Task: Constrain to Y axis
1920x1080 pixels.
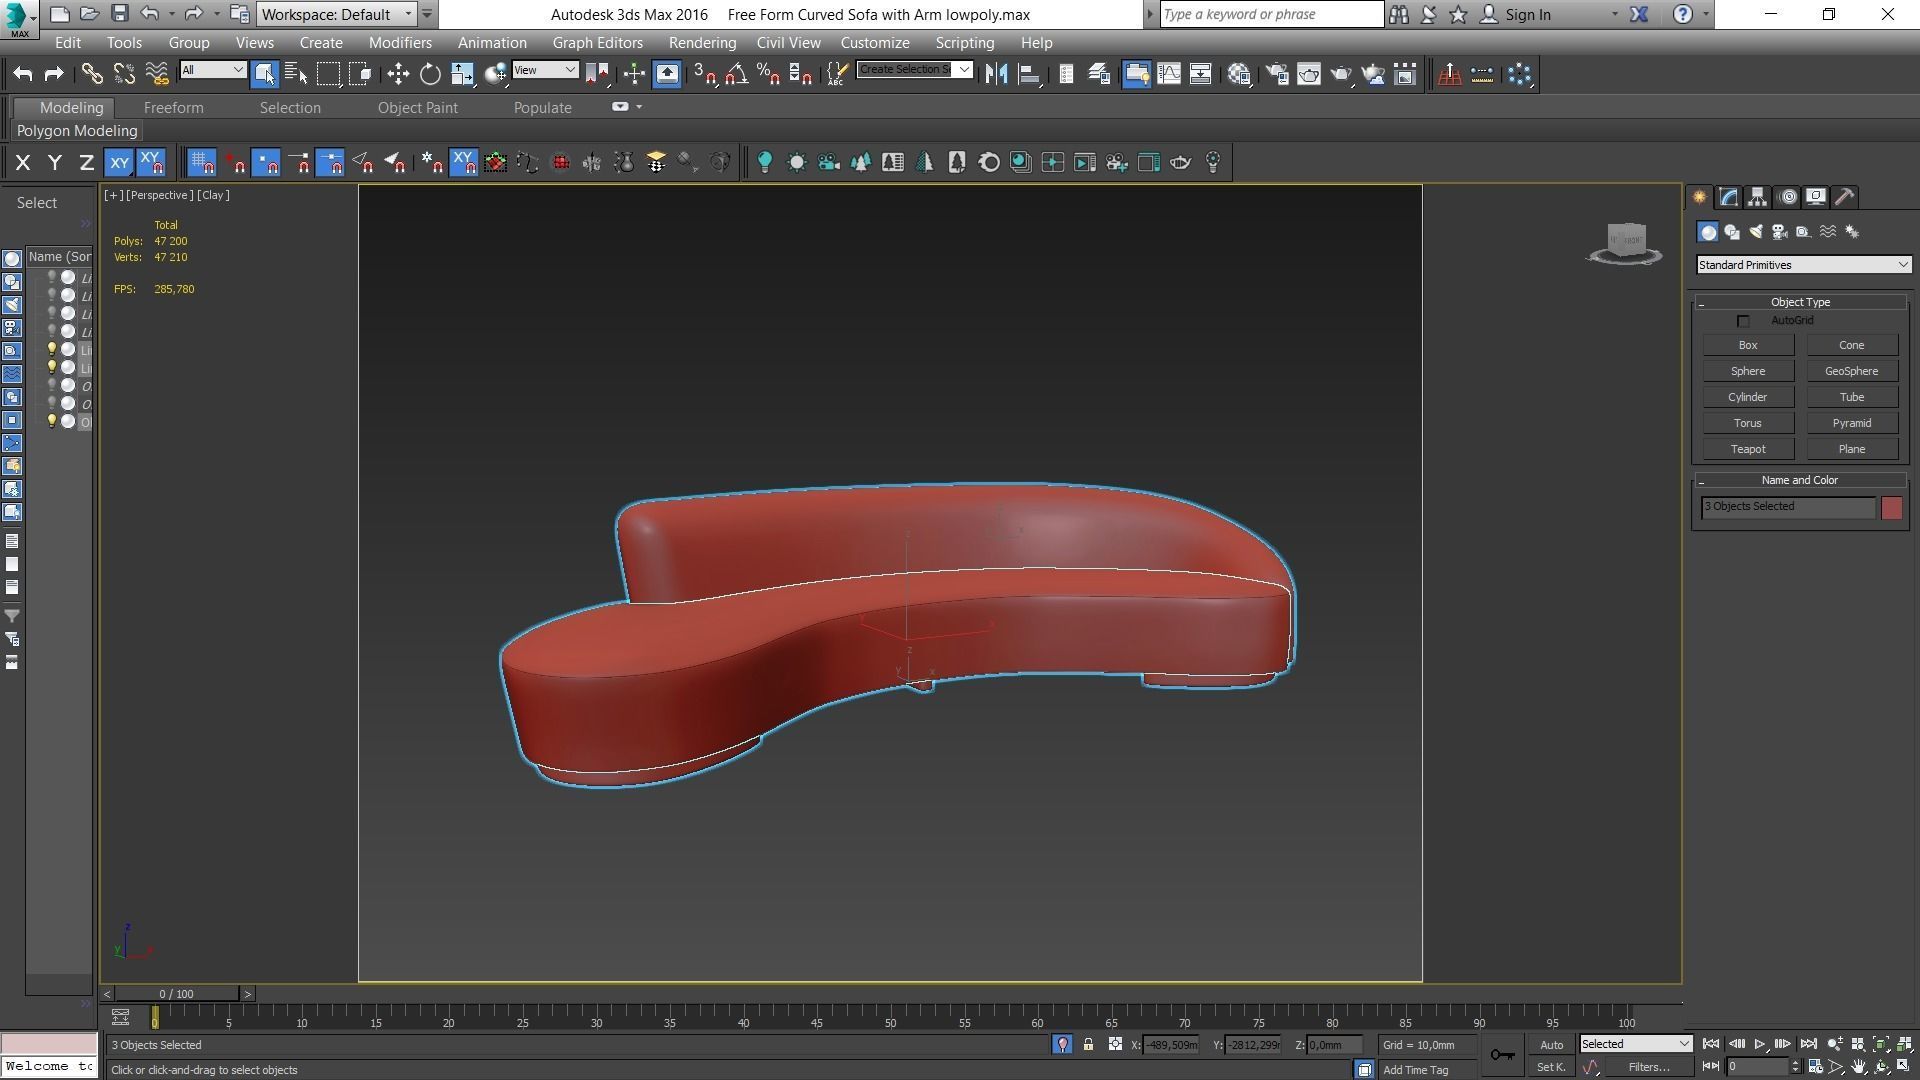Action: tap(55, 163)
